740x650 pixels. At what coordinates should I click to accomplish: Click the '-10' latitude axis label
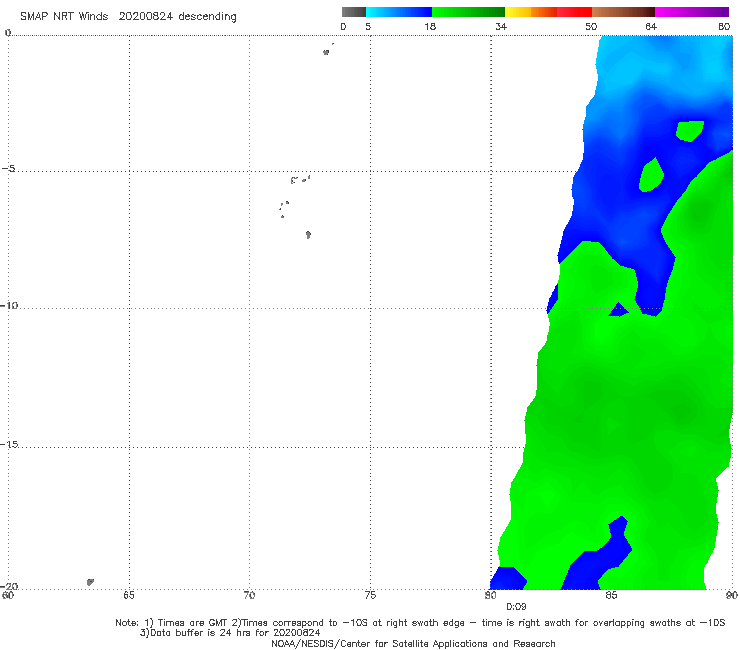pos(9,305)
